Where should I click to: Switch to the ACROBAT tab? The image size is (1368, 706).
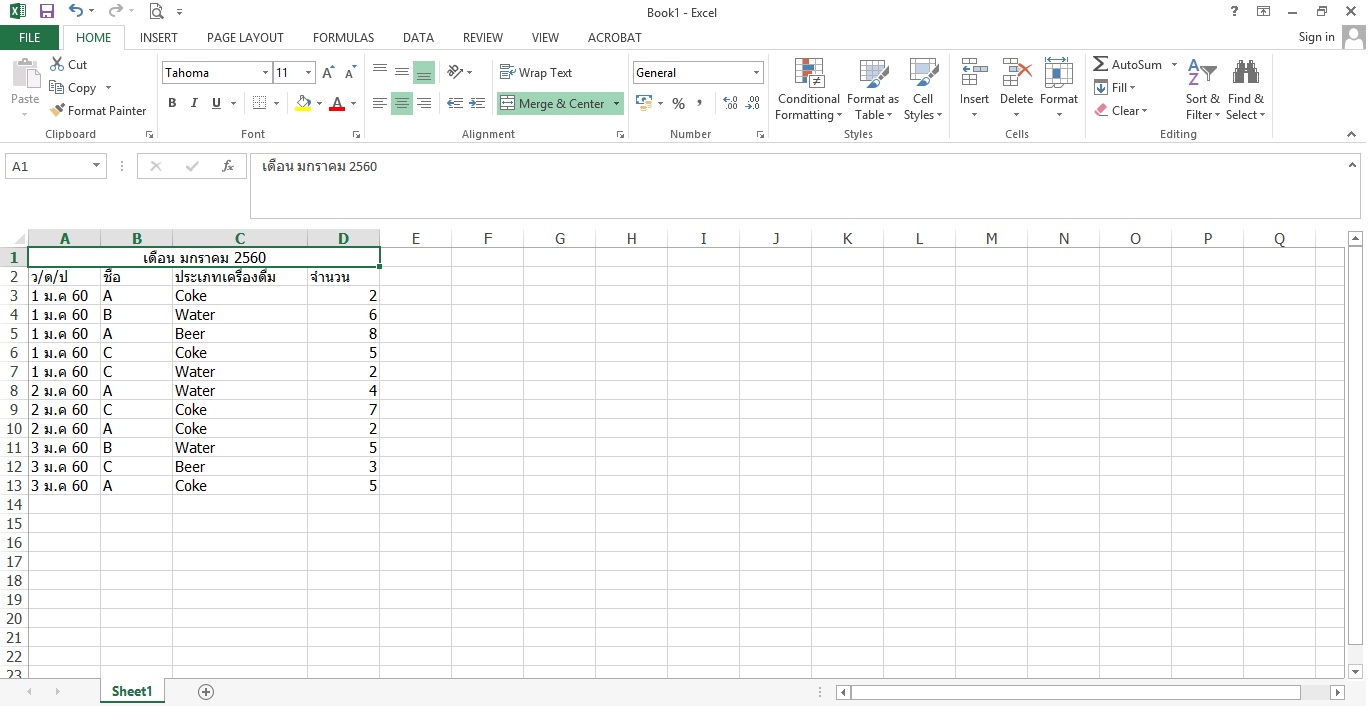point(615,37)
